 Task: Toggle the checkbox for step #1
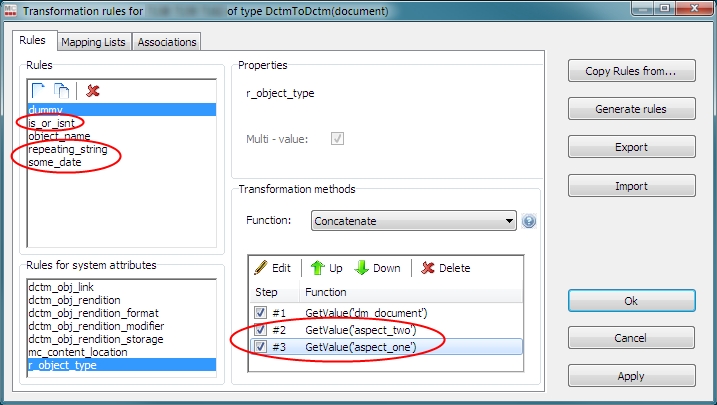click(260, 313)
